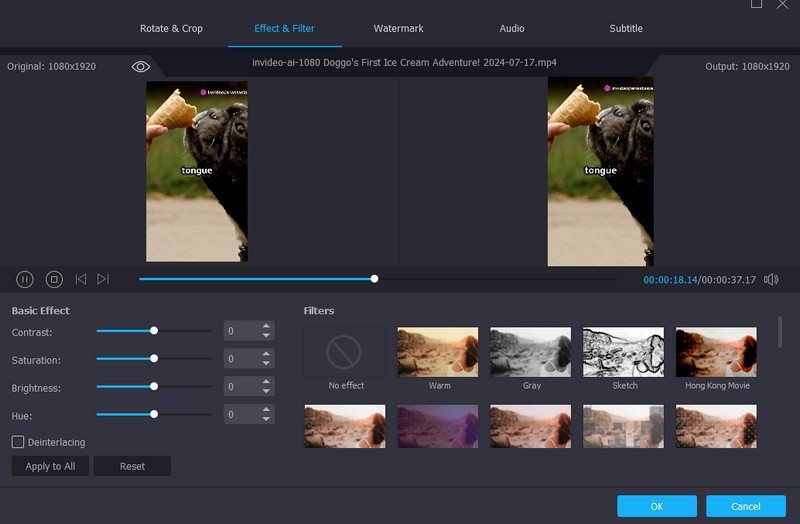800x524 pixels.
Task: Choose the Hong Kong Movie filter
Action: 716,352
